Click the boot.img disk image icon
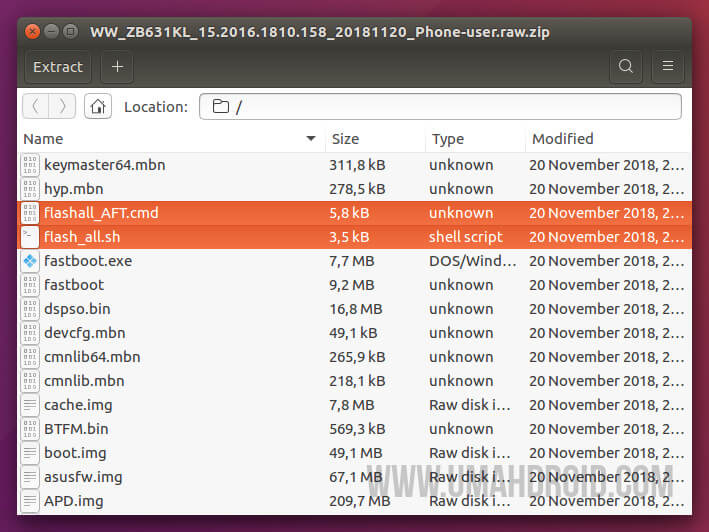Screen dimensions: 709x532 30,452
